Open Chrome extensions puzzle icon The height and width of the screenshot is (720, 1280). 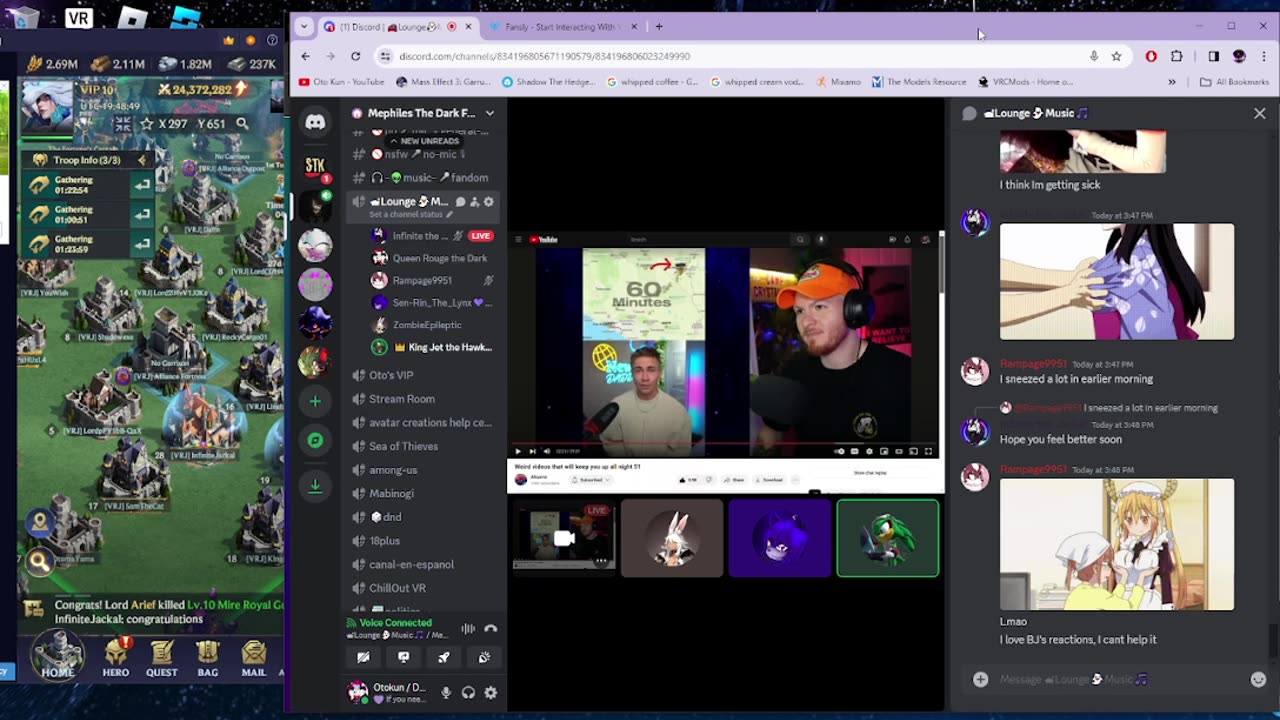point(1177,56)
